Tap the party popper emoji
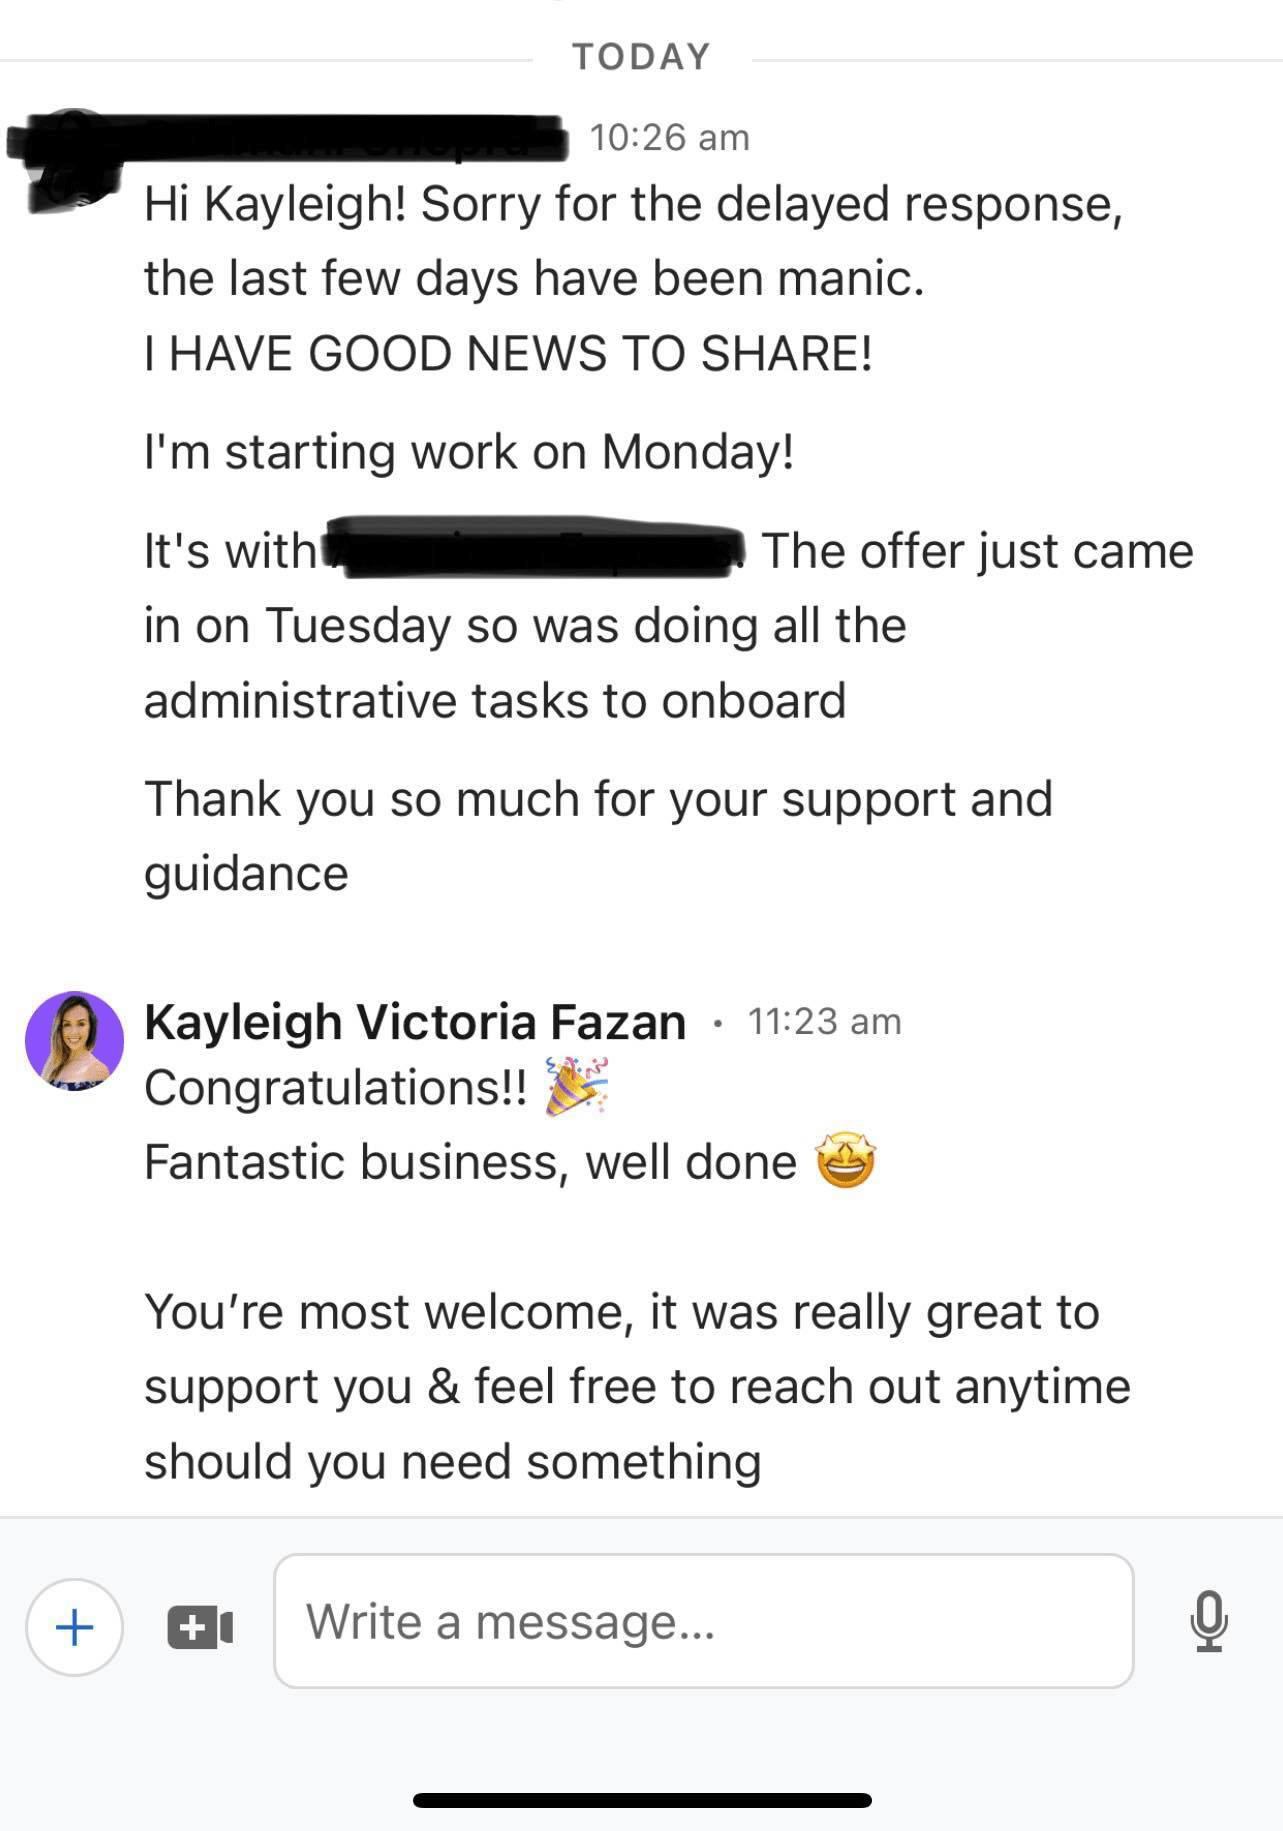The height and width of the screenshot is (1831, 1283). tap(577, 1087)
